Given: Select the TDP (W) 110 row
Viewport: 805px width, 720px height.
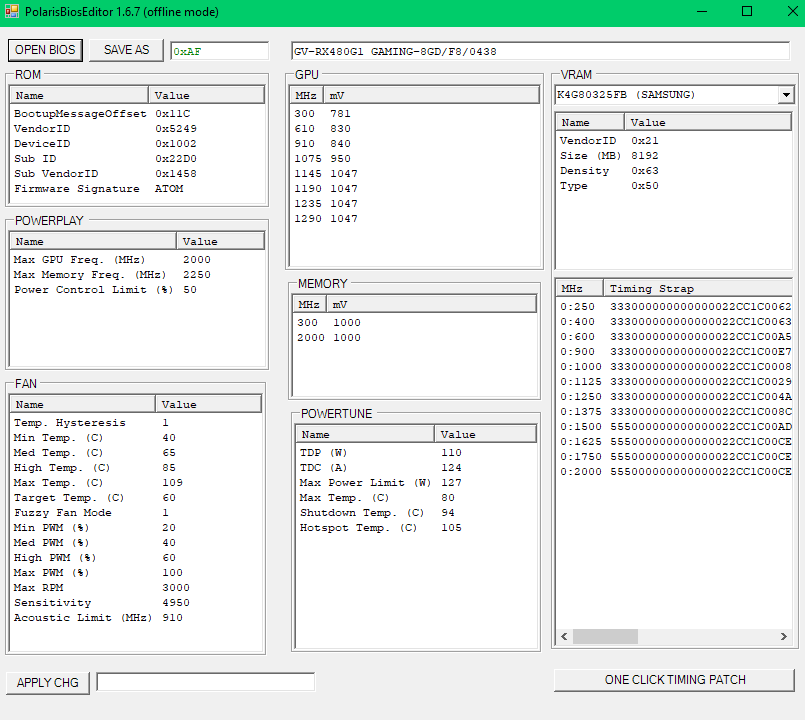Looking at the screenshot, I should click(x=416, y=452).
